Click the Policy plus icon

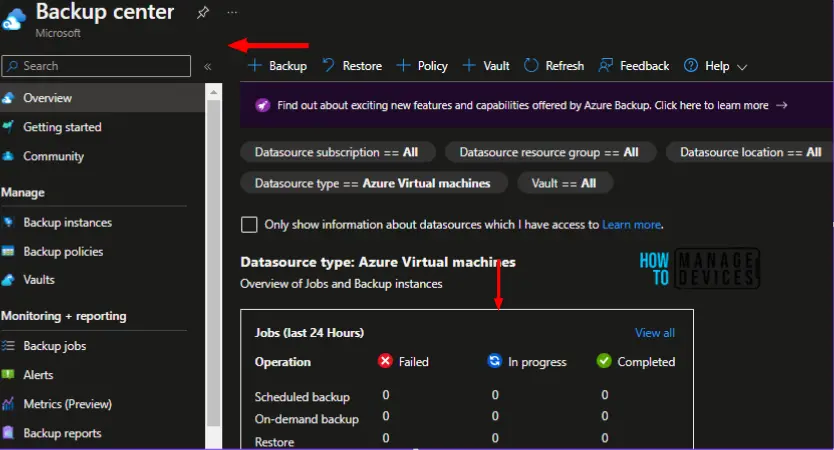click(x=403, y=65)
